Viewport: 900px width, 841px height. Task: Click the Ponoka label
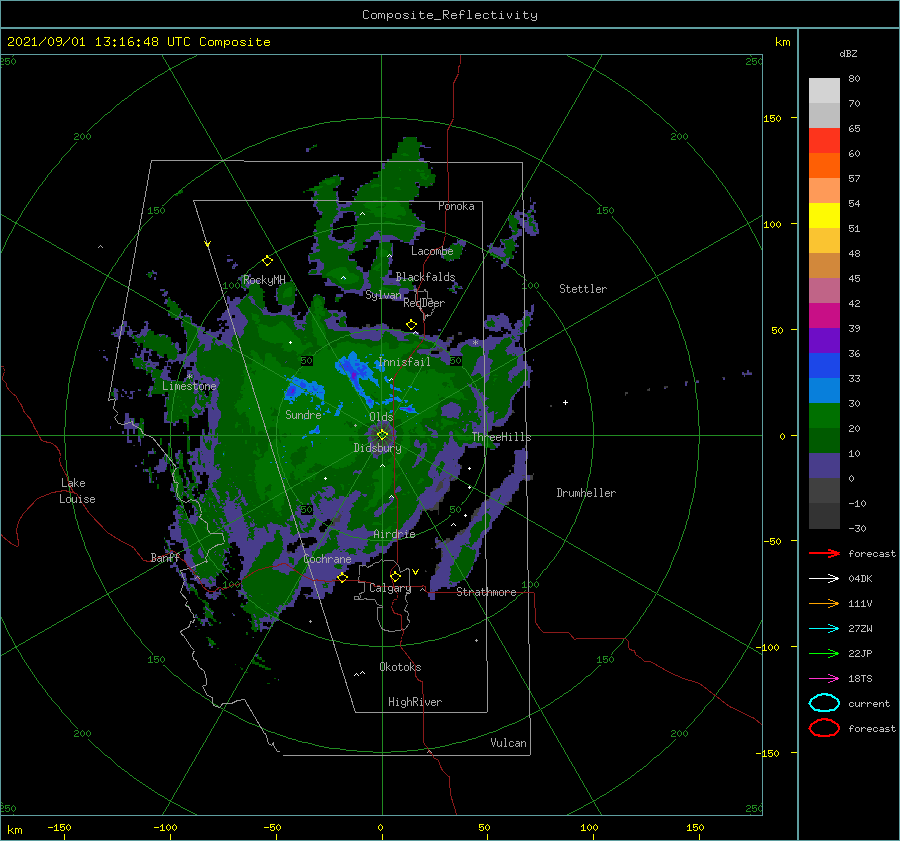tap(456, 206)
